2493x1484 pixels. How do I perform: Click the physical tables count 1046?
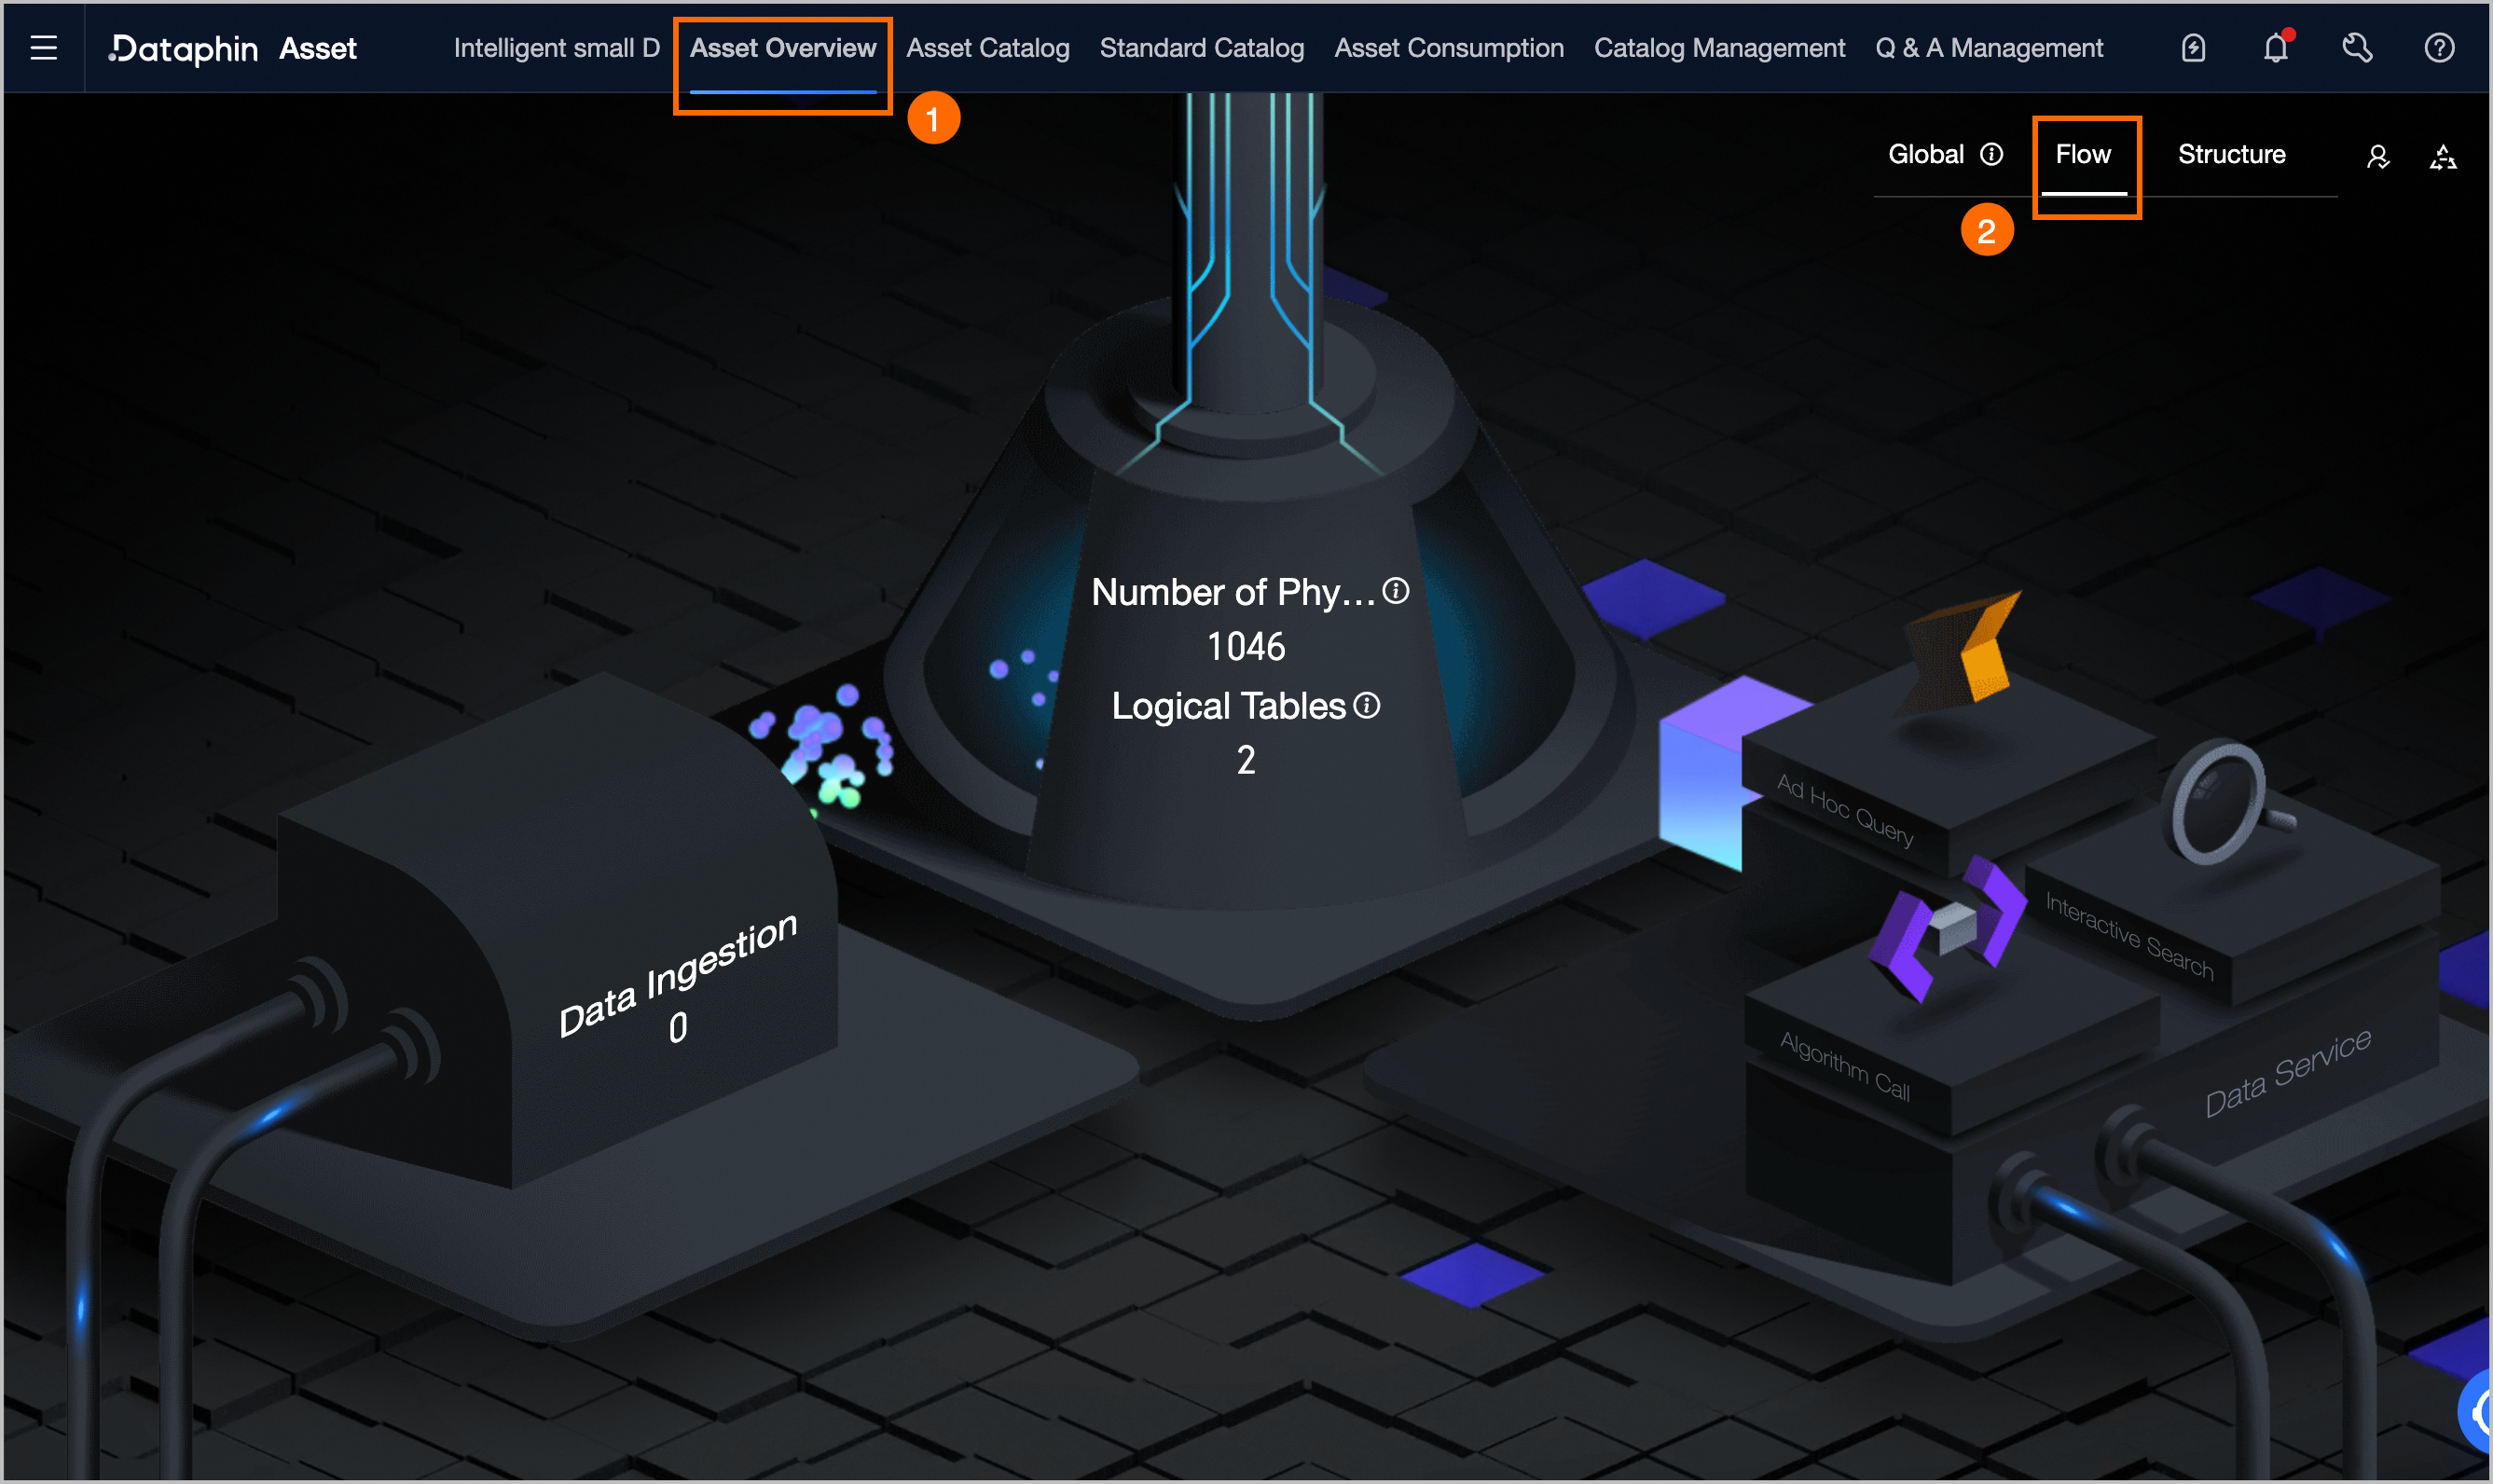point(1246,647)
